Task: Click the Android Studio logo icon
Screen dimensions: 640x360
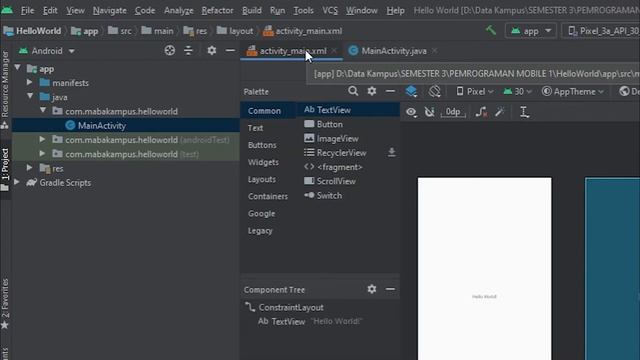Action: 7,10
